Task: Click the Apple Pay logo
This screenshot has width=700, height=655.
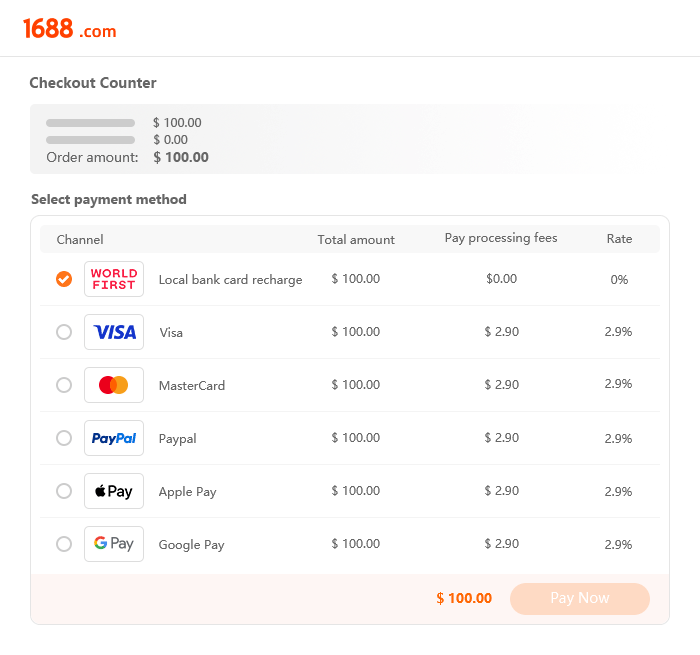Action: coord(114,491)
